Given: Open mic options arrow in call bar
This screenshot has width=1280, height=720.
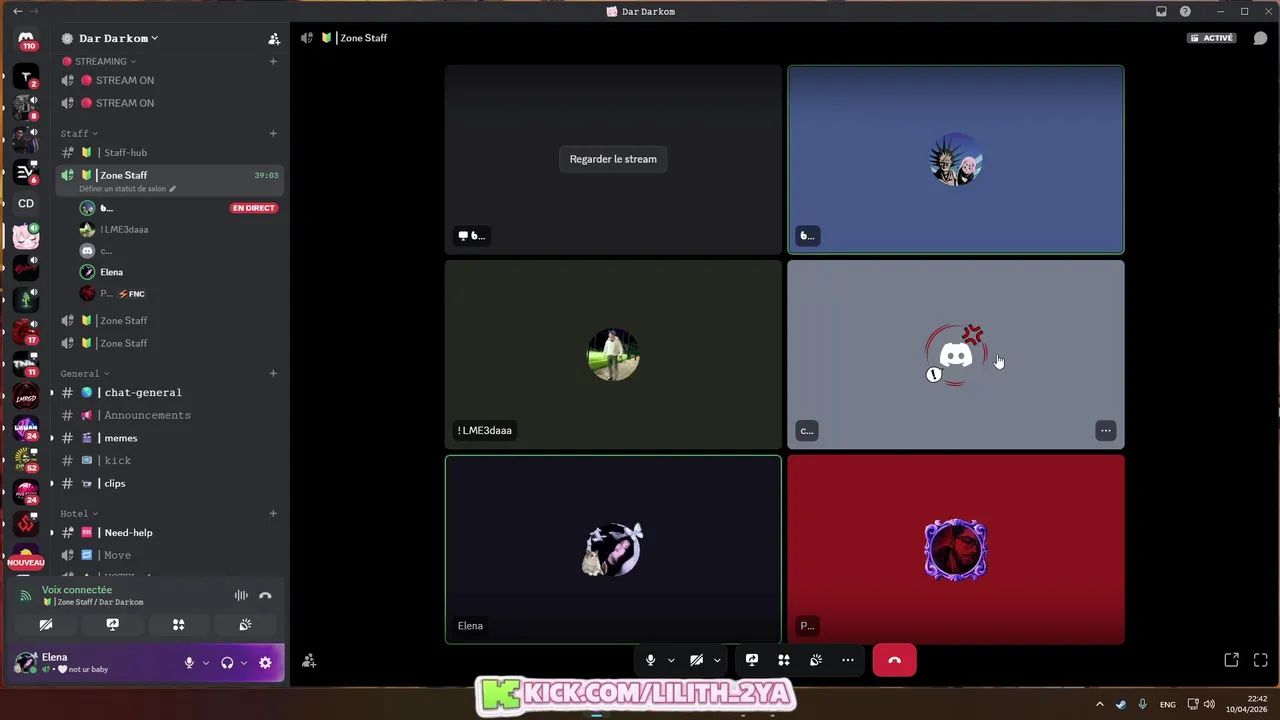Looking at the screenshot, I should pos(671,660).
